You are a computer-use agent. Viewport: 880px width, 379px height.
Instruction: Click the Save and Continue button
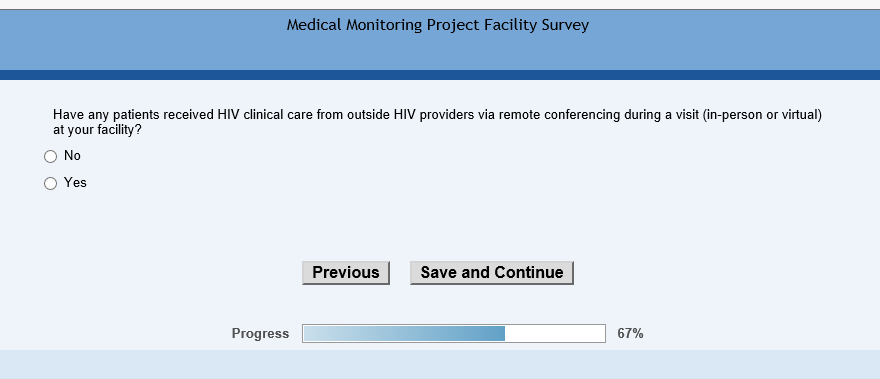tap(492, 273)
